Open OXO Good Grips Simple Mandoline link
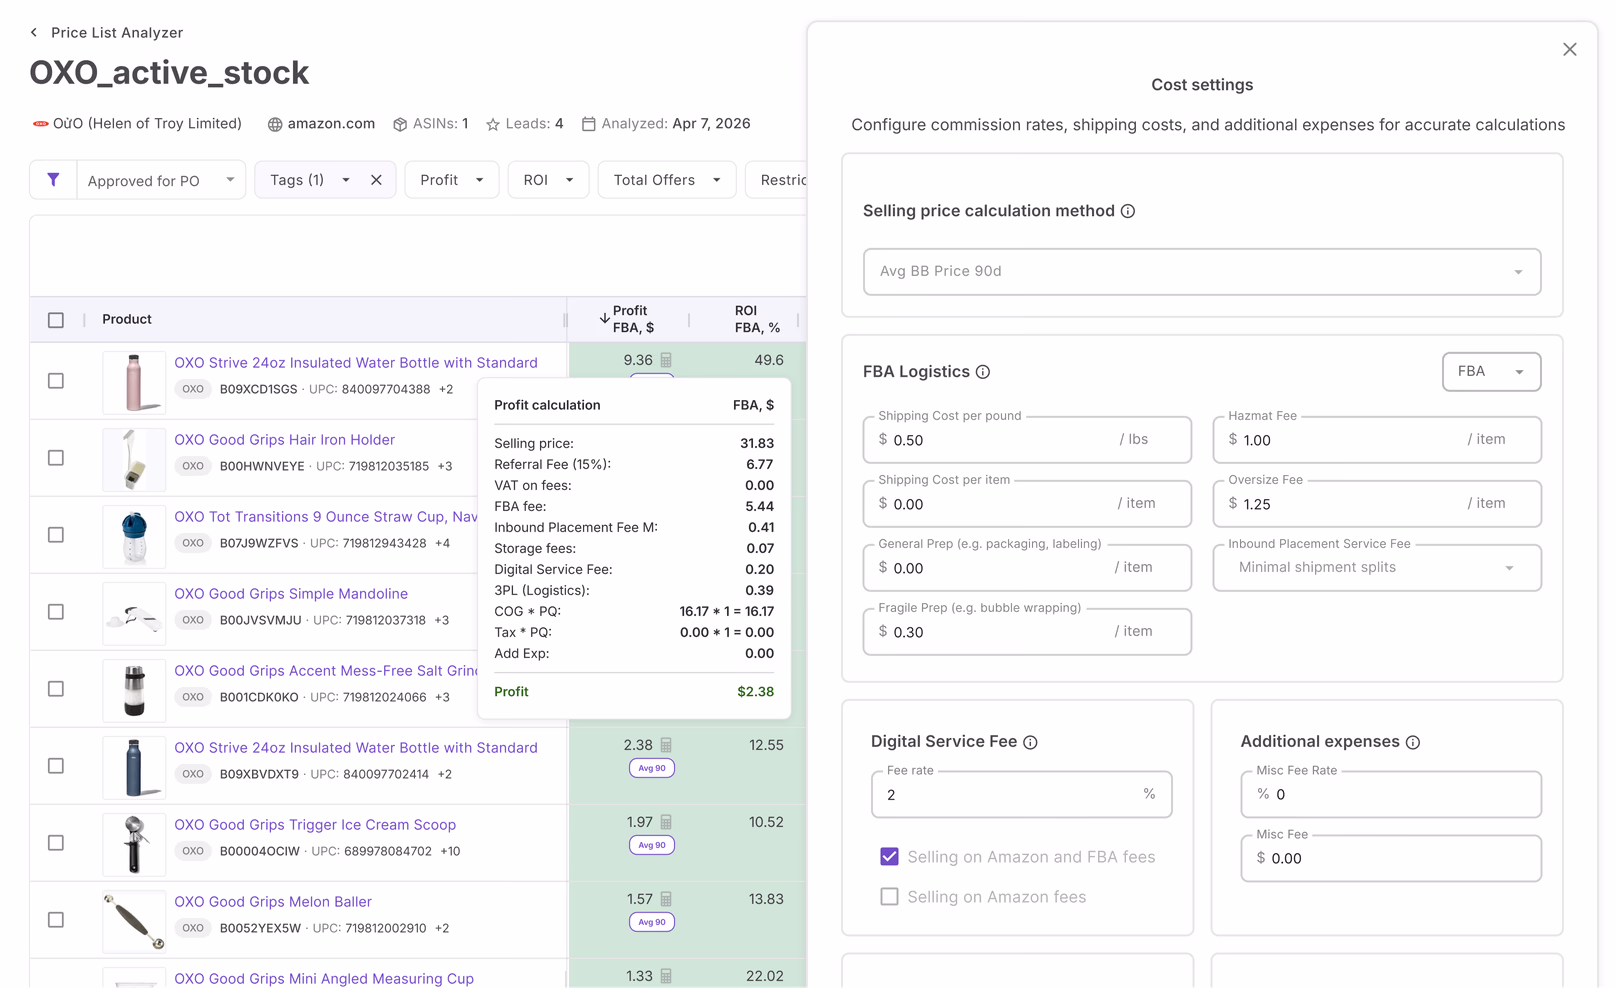Screen dimensions: 1616x988 (291, 594)
